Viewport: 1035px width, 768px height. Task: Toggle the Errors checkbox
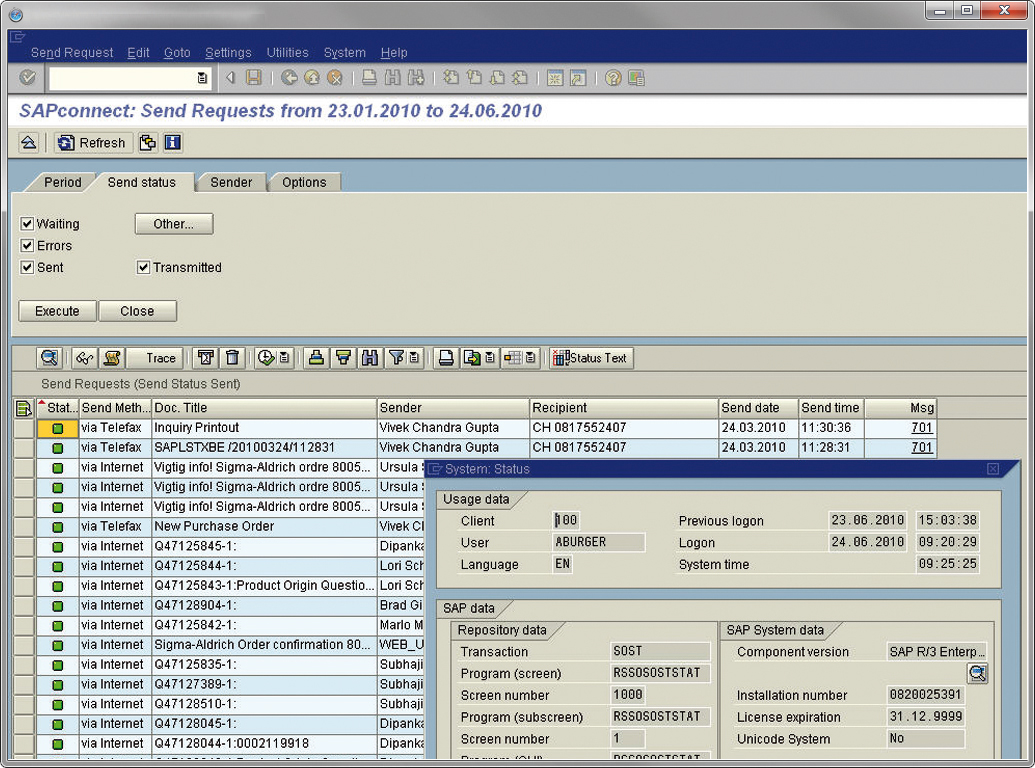pyautogui.click(x=27, y=246)
